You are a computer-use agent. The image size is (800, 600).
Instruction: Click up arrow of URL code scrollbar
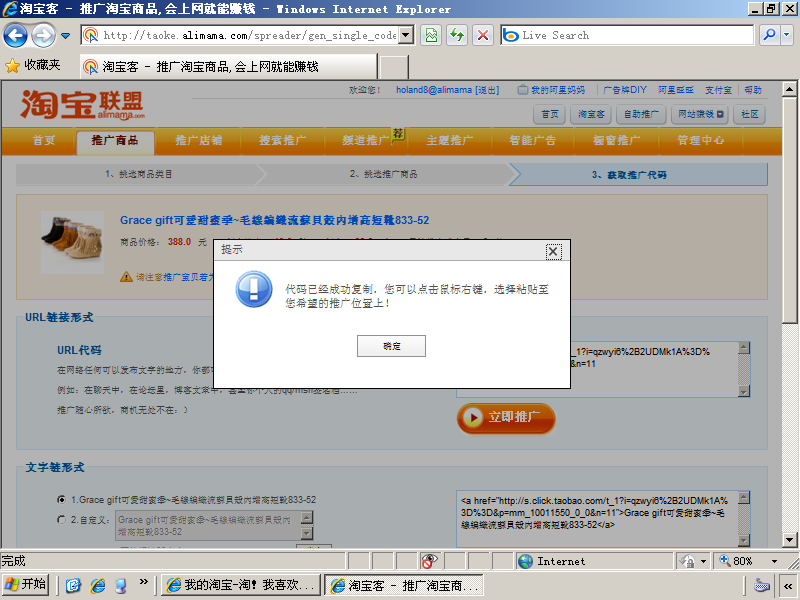[x=744, y=348]
